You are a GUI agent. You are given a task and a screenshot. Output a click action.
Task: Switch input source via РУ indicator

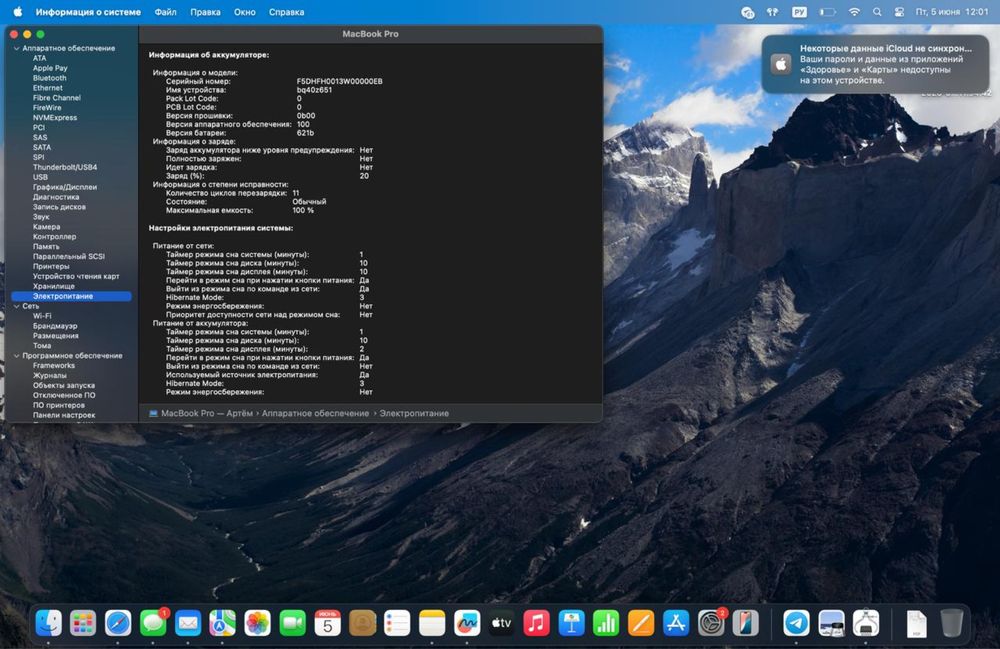coord(799,11)
